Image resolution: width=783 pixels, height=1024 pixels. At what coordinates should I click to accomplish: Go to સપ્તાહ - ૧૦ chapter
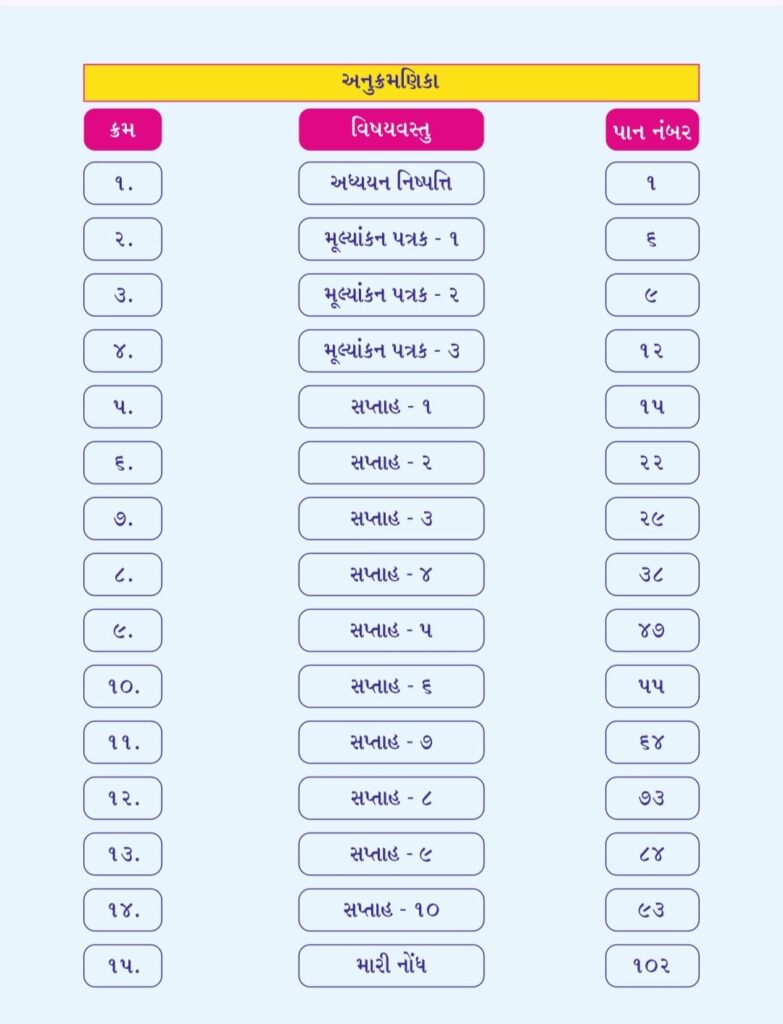[x=391, y=910]
